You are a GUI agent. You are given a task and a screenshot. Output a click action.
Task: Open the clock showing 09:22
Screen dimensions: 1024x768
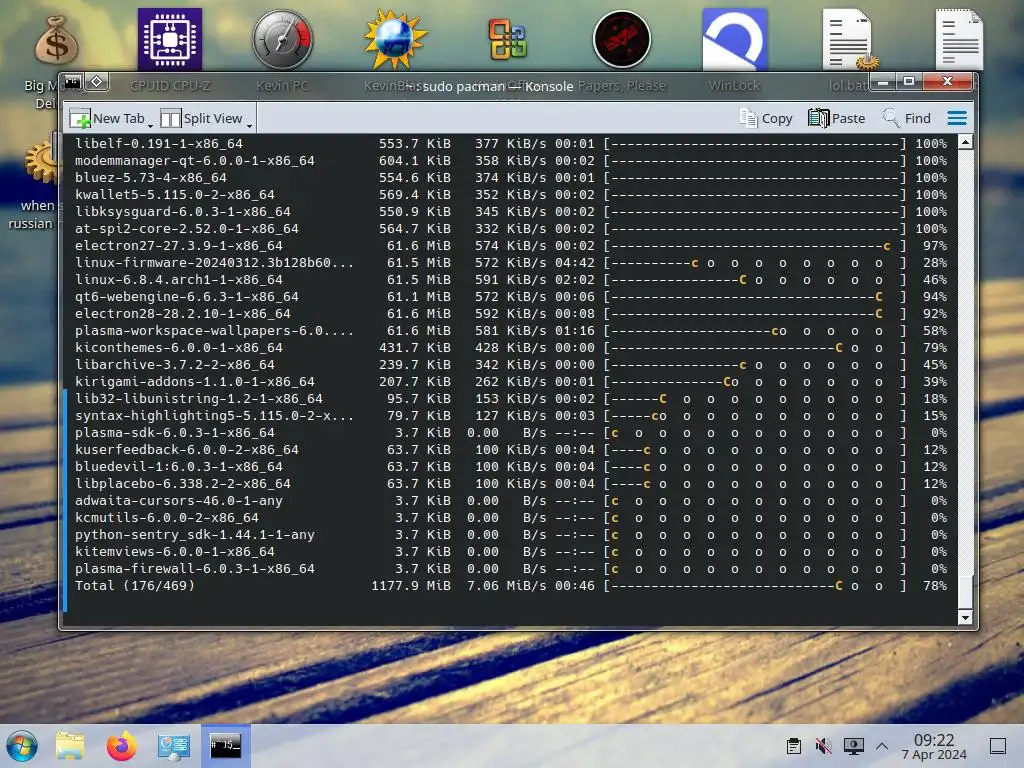934,746
